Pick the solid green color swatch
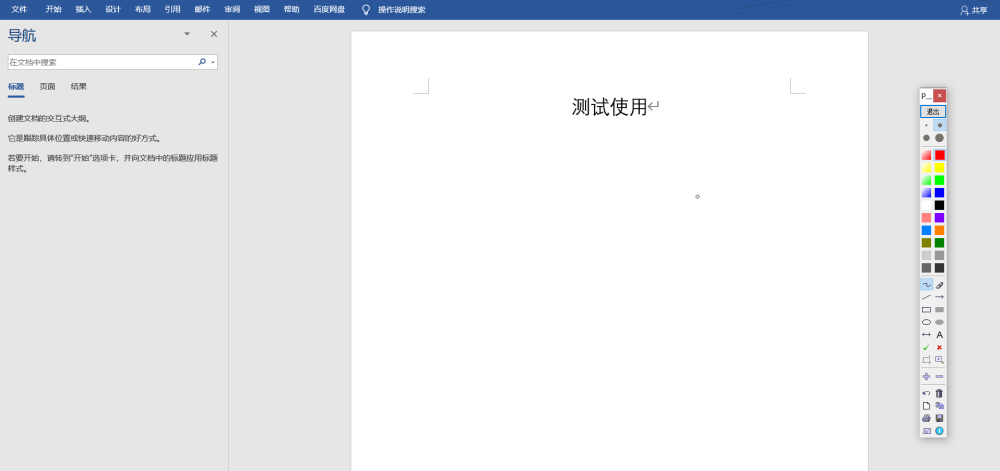The image size is (1000, 471). click(x=939, y=180)
